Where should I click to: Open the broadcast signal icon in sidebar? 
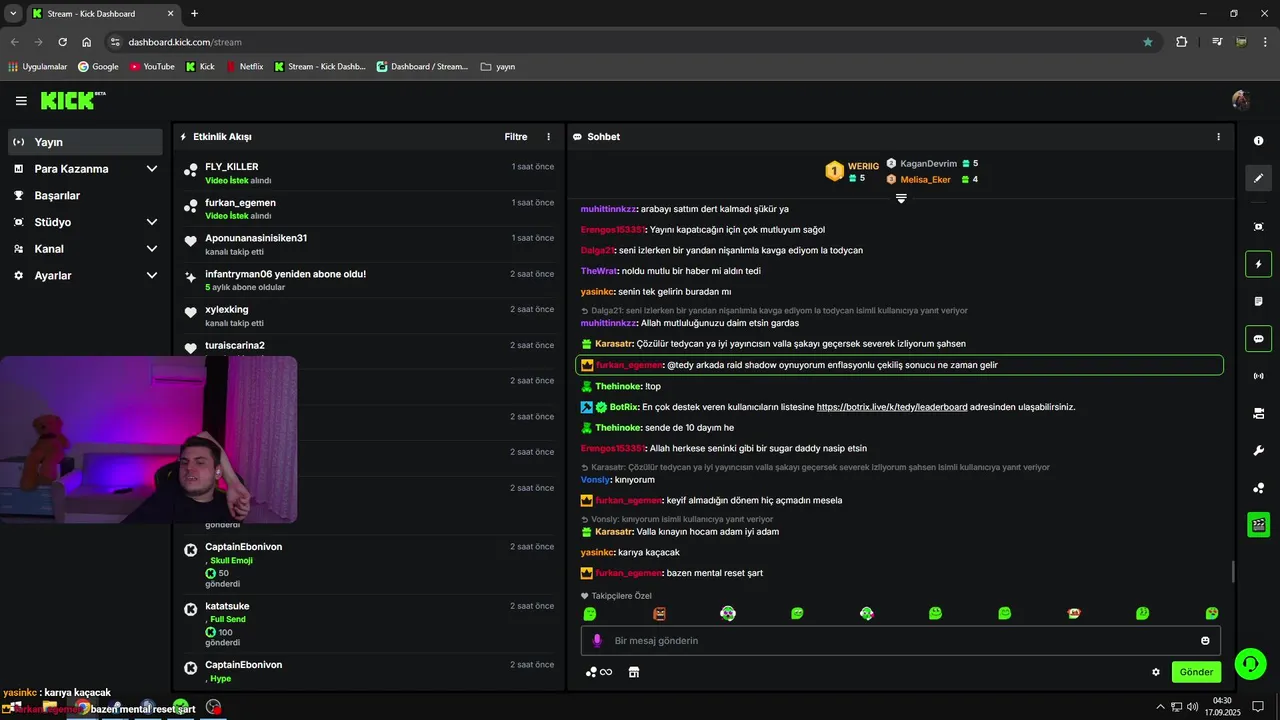pyautogui.click(x=1259, y=376)
